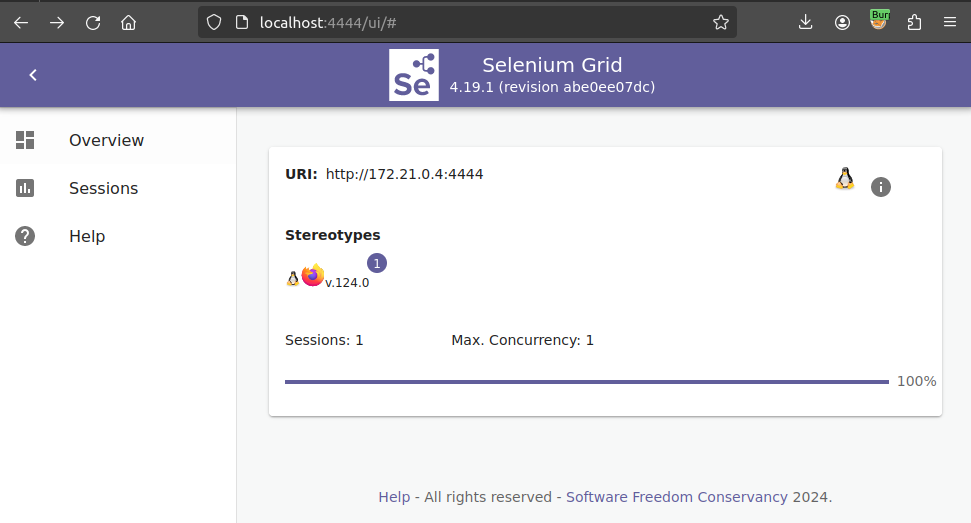Open the browser downloads panel
971x523 pixels.
point(806,22)
